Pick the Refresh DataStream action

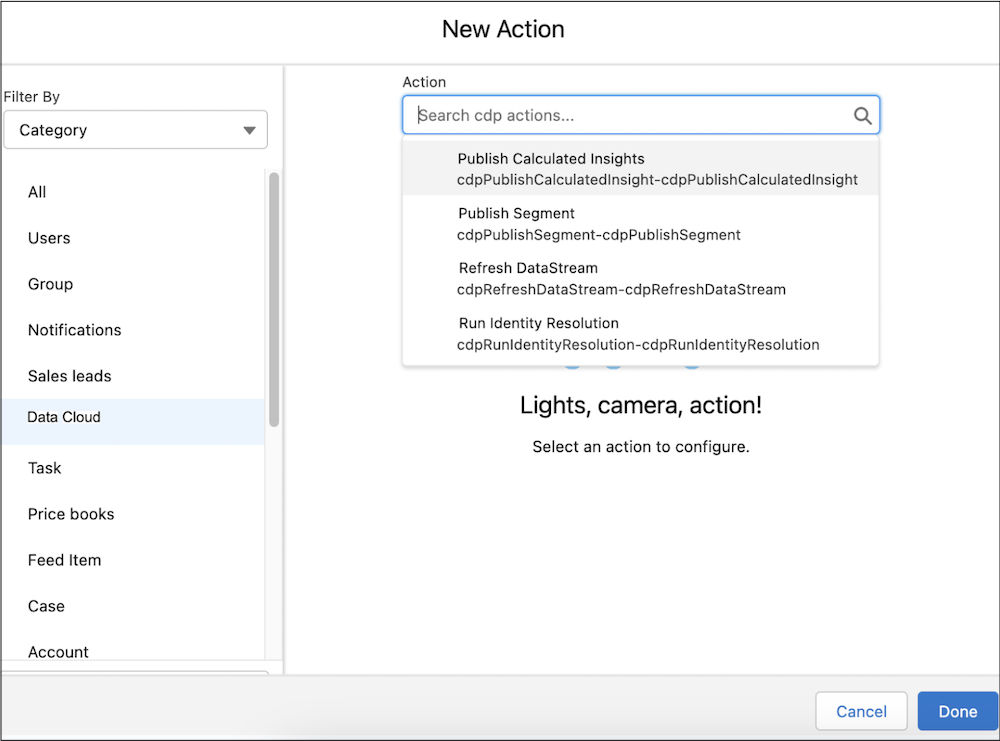click(640, 279)
